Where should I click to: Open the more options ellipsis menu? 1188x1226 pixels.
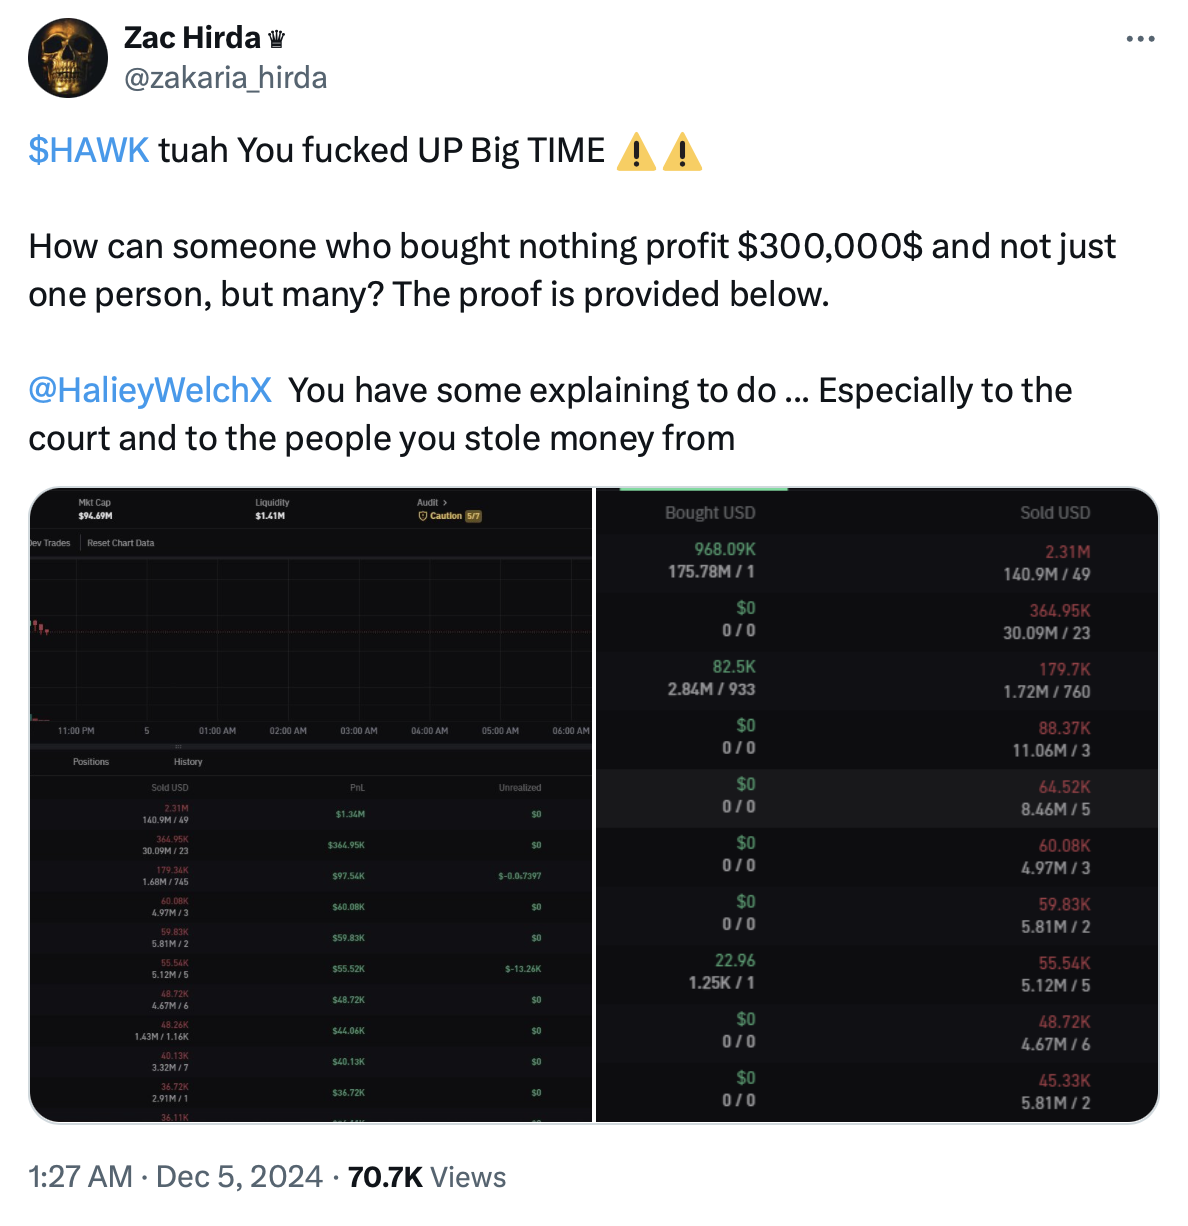pos(1140,39)
